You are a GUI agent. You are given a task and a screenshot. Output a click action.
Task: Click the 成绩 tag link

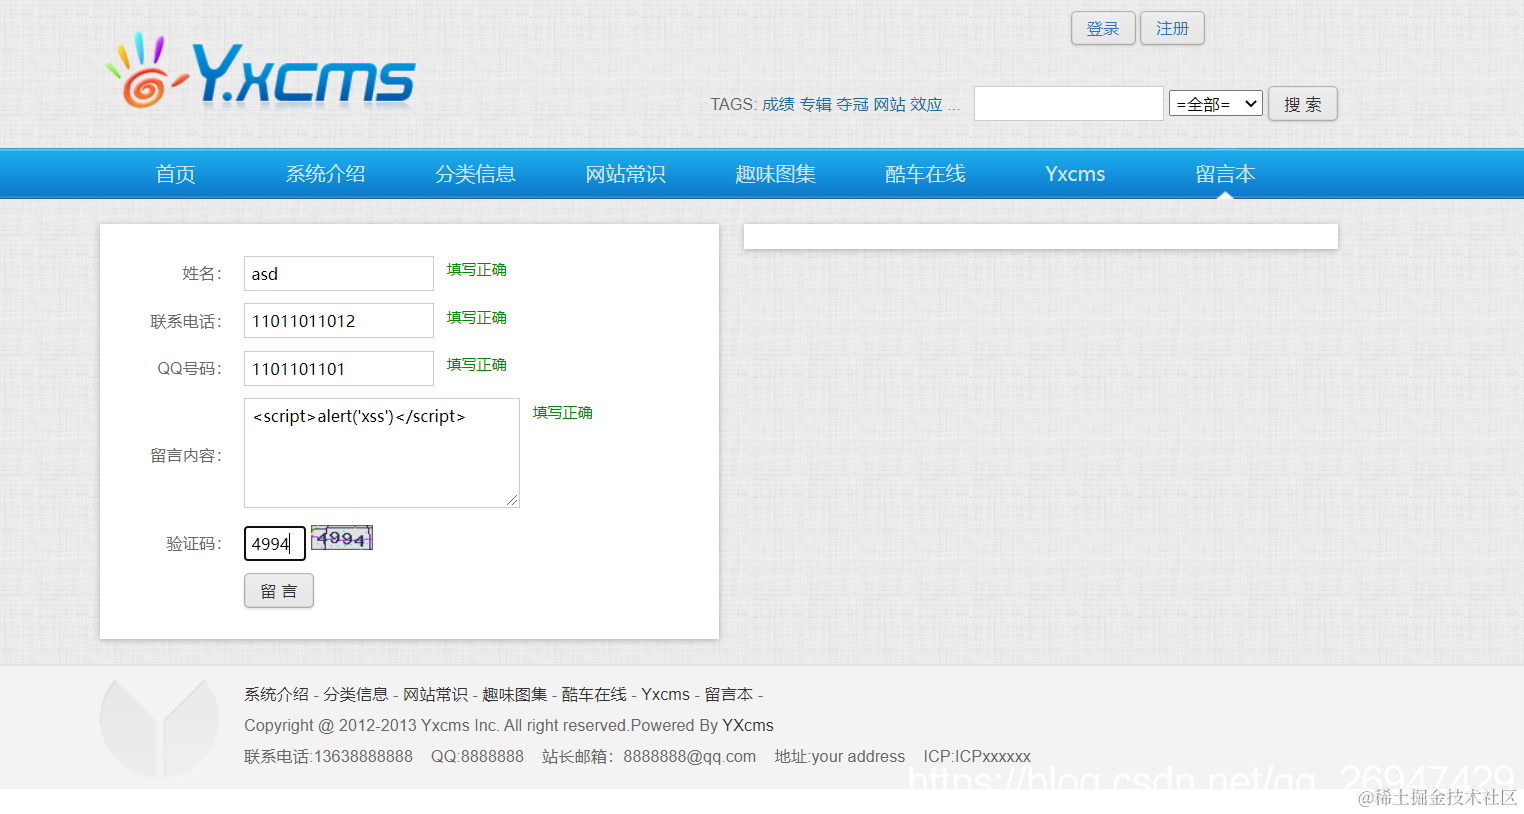click(778, 104)
